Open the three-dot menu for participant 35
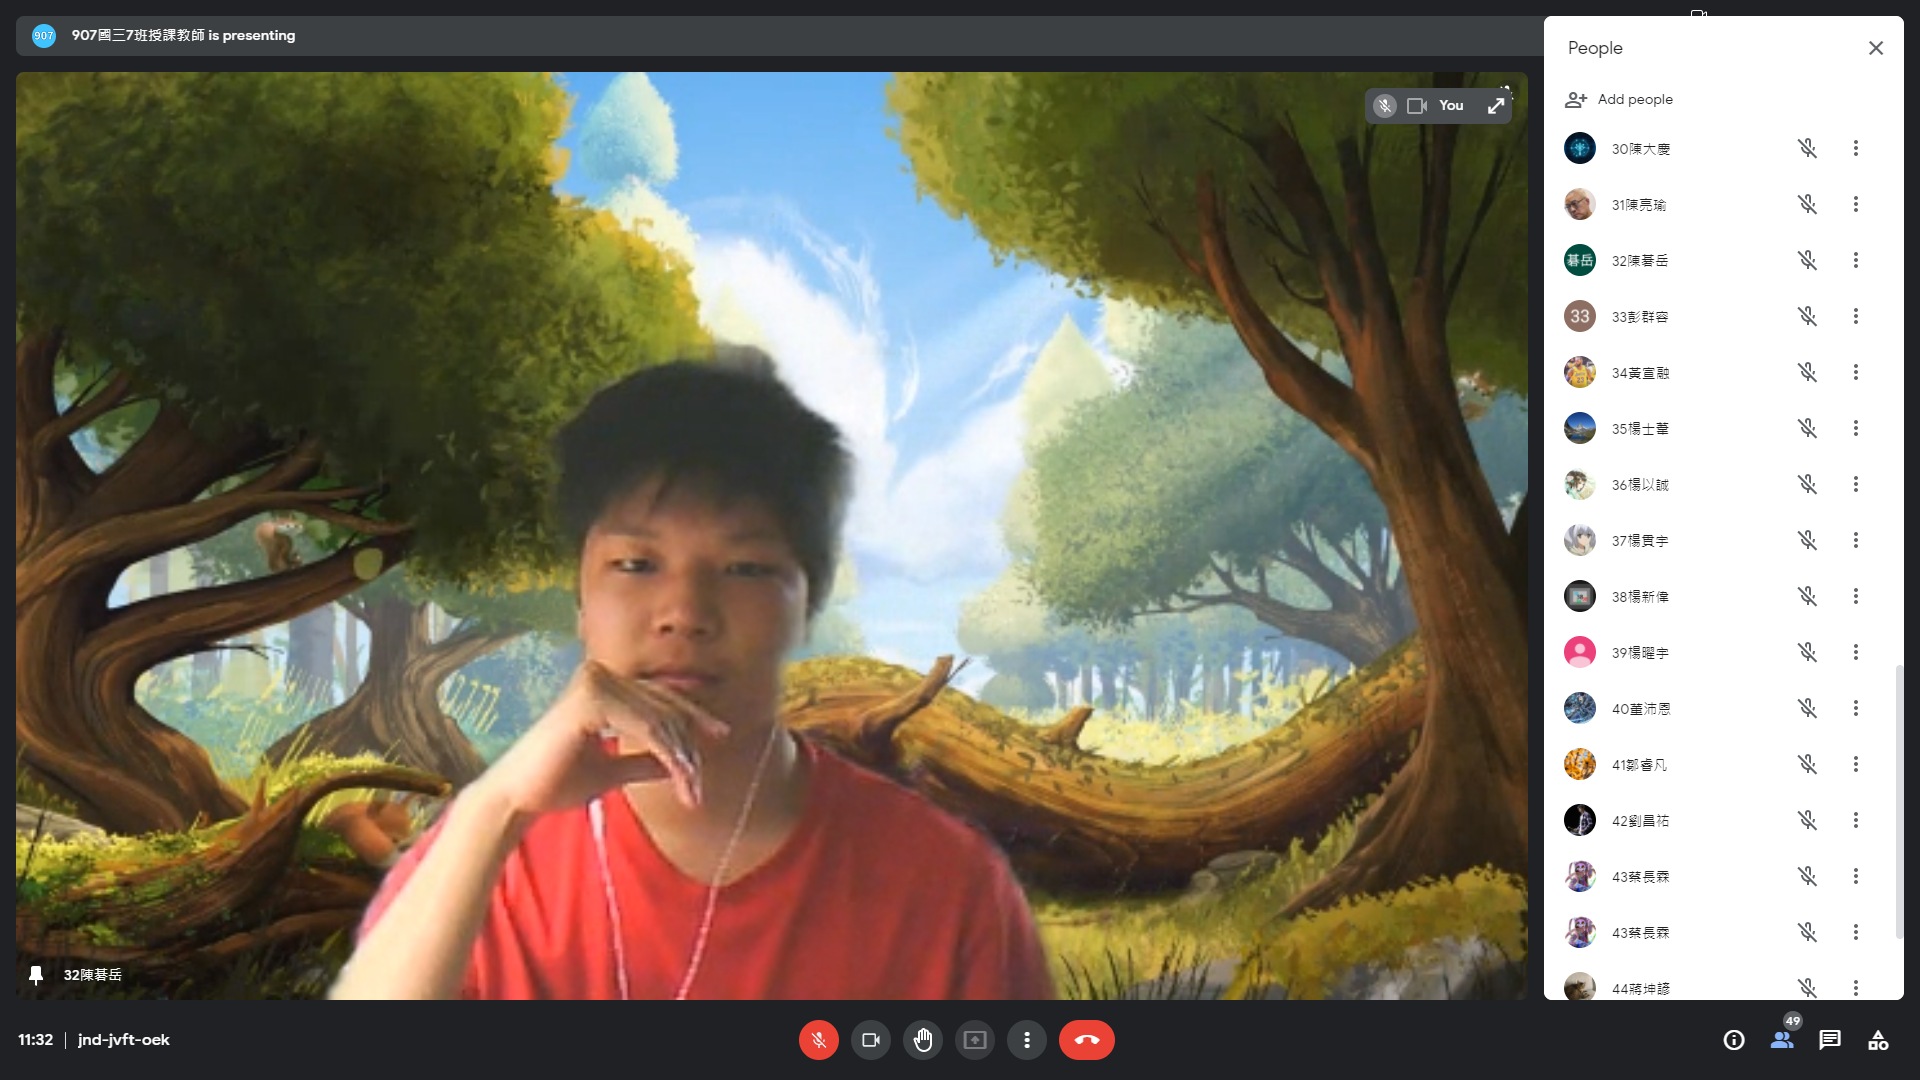Image resolution: width=1920 pixels, height=1080 pixels. (1856, 428)
